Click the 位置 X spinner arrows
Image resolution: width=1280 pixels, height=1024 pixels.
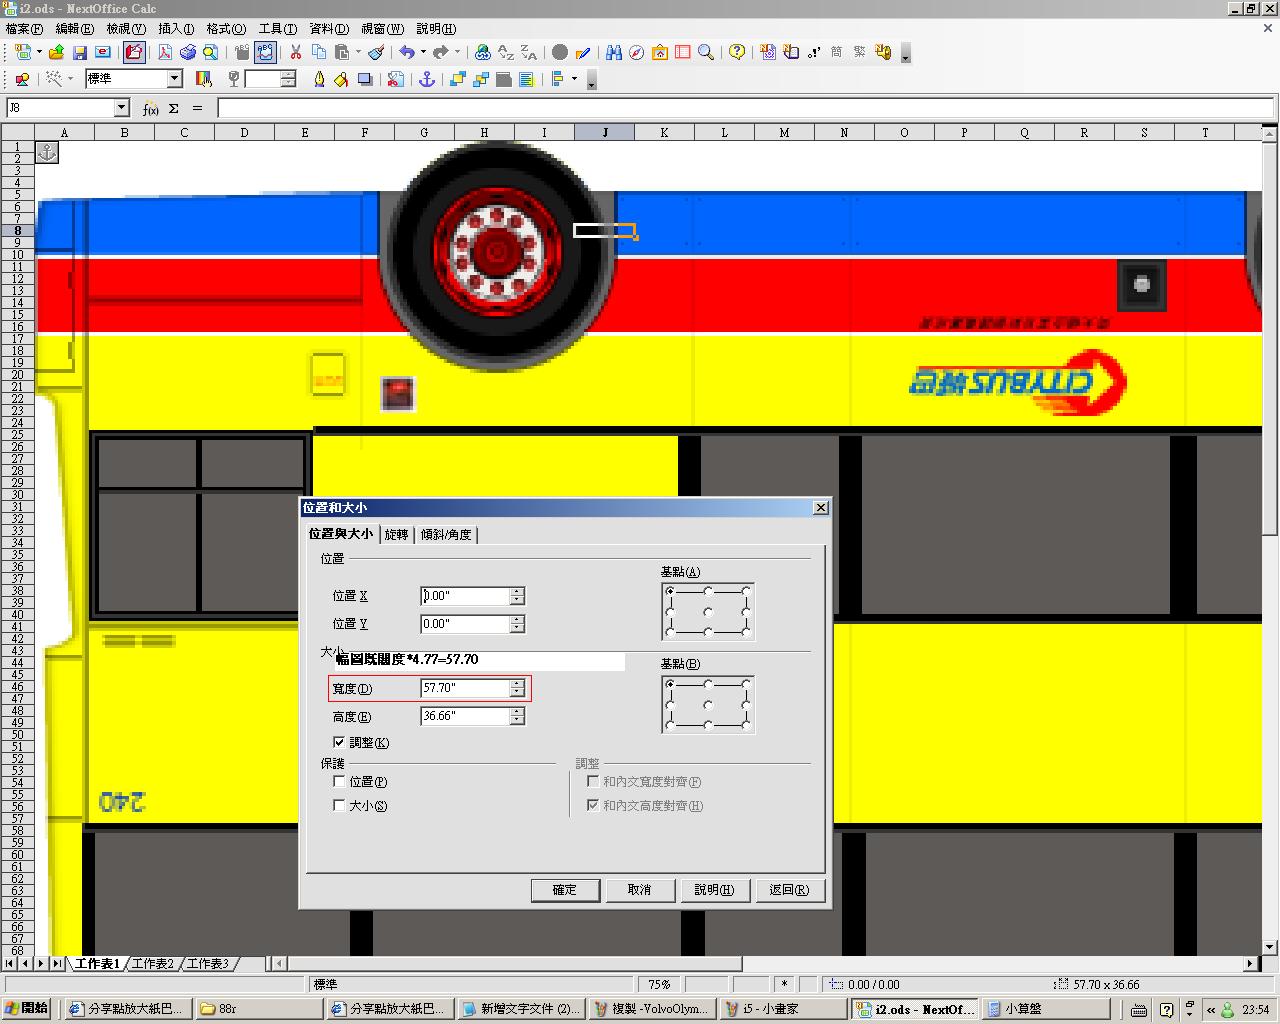[517, 596]
